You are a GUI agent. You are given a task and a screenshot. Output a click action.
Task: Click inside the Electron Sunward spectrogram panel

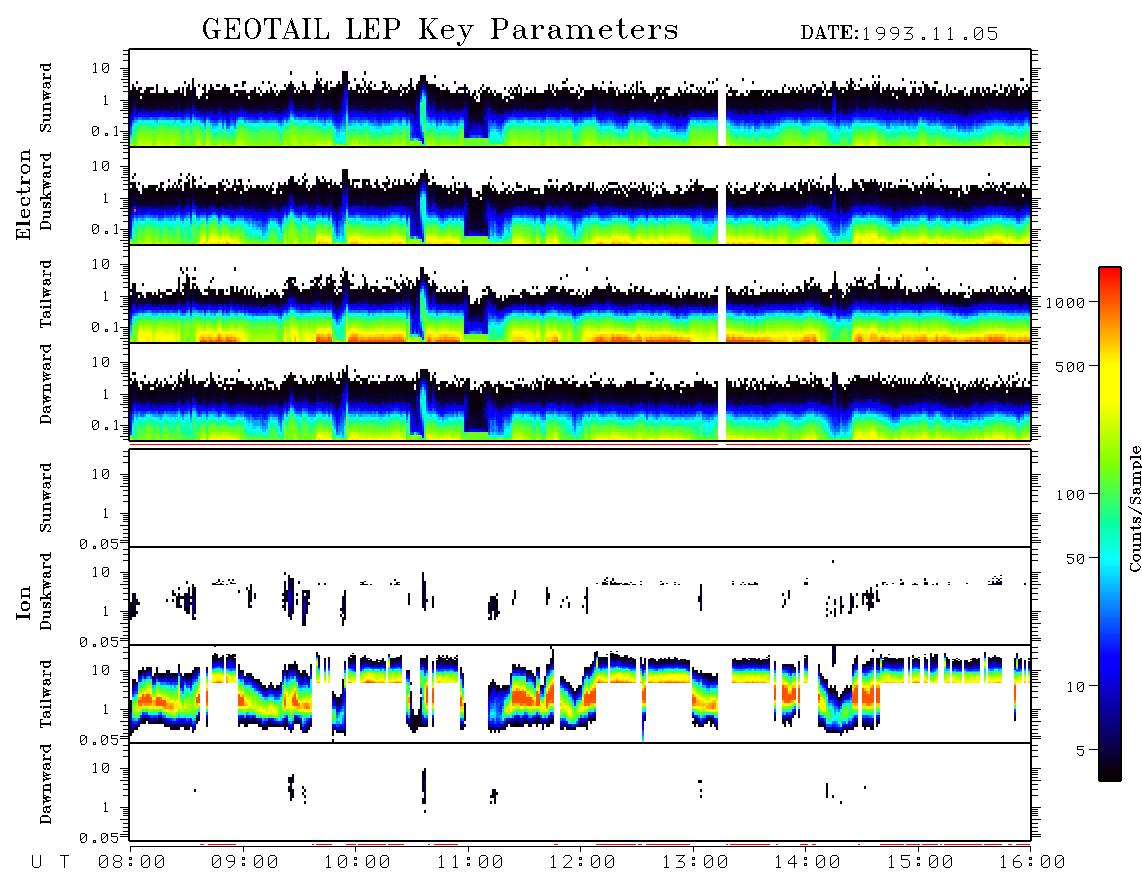coord(580,98)
